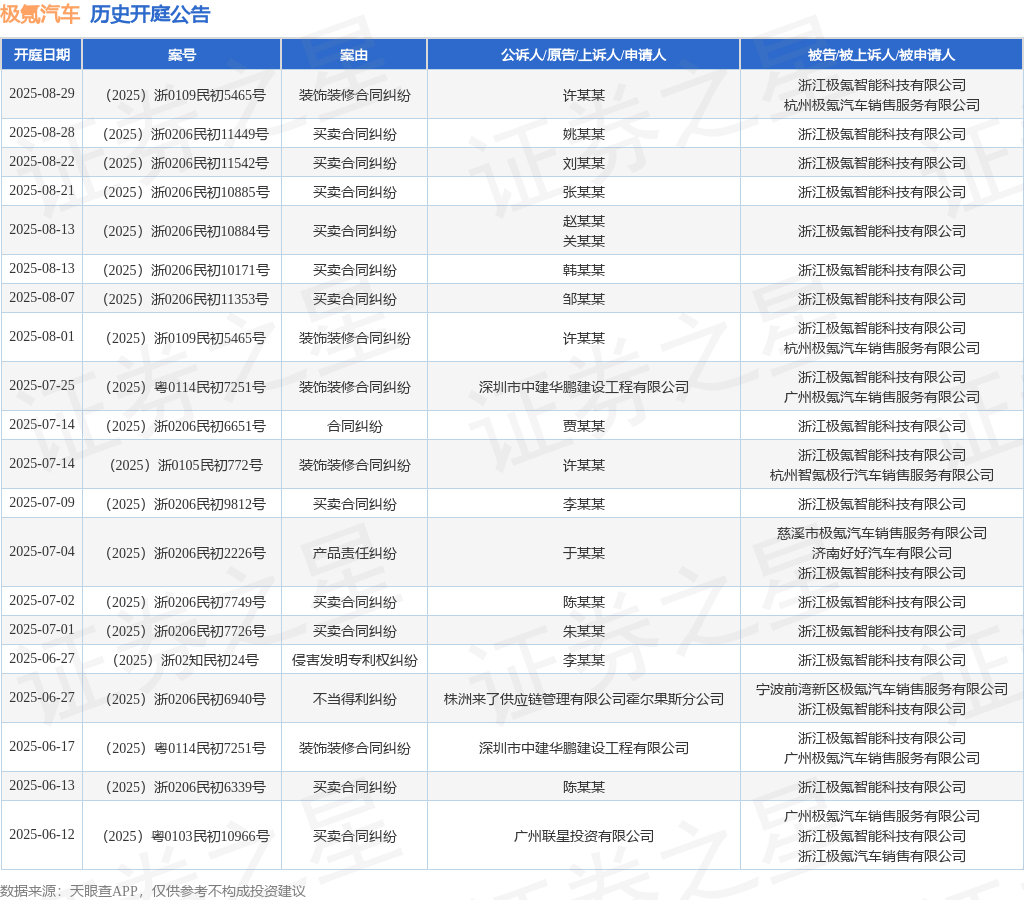Click defendant 济南好好汽车有限公司
The height and width of the screenshot is (900, 1024).
tap(882, 553)
